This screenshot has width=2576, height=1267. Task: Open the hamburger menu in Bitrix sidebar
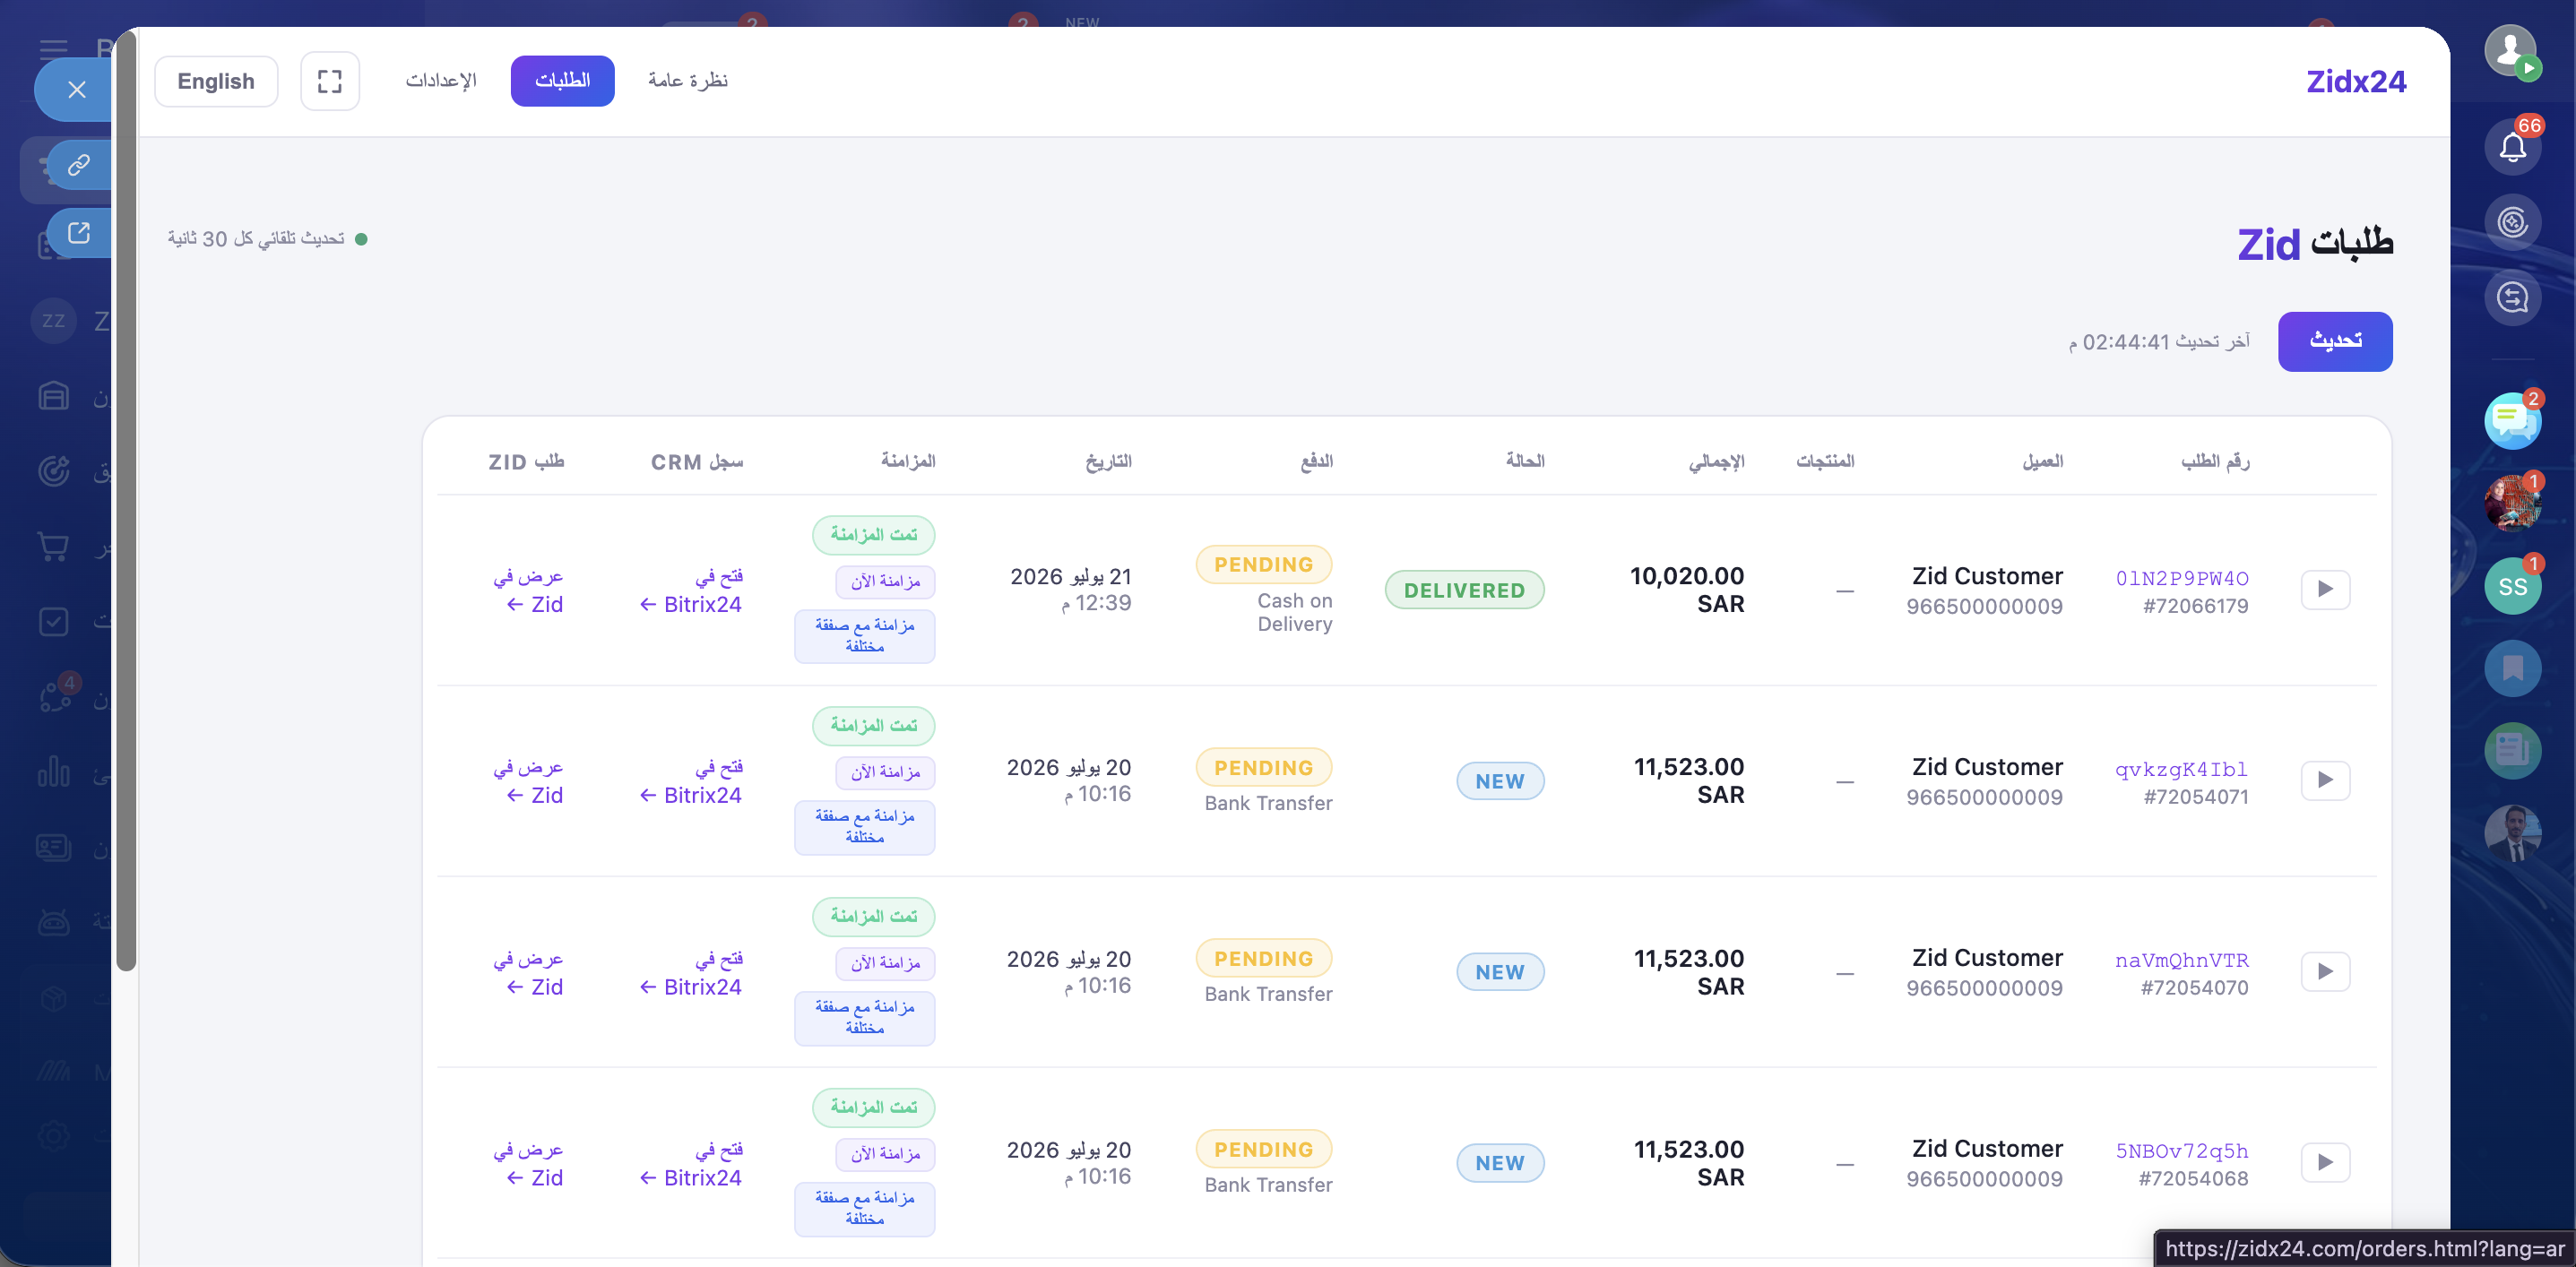tap(54, 48)
